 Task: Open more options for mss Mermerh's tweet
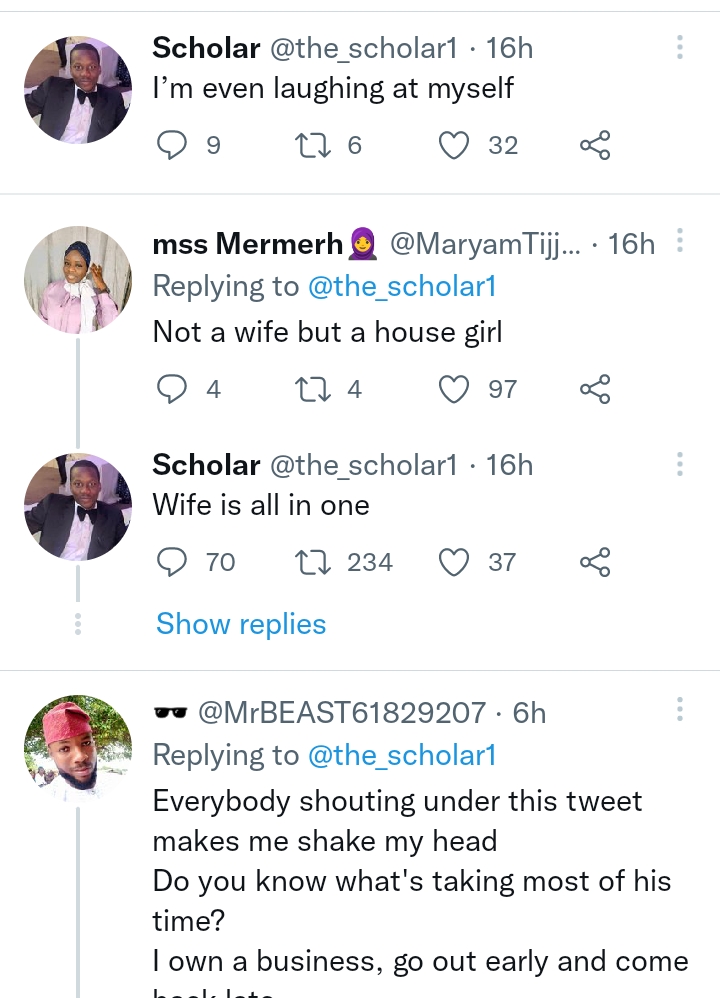pyautogui.click(x=680, y=241)
